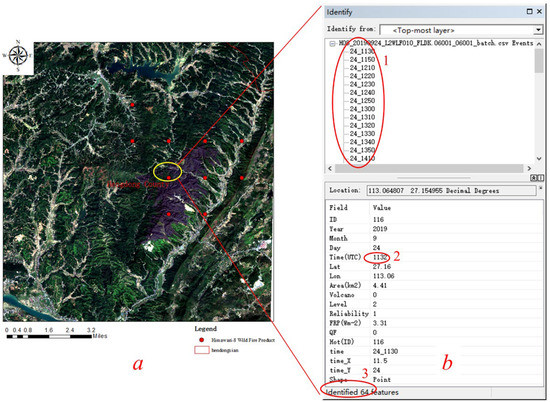The width and height of the screenshot is (550, 402).
Task: Click the hendongxian red outline legend swatch
Action: 202,350
